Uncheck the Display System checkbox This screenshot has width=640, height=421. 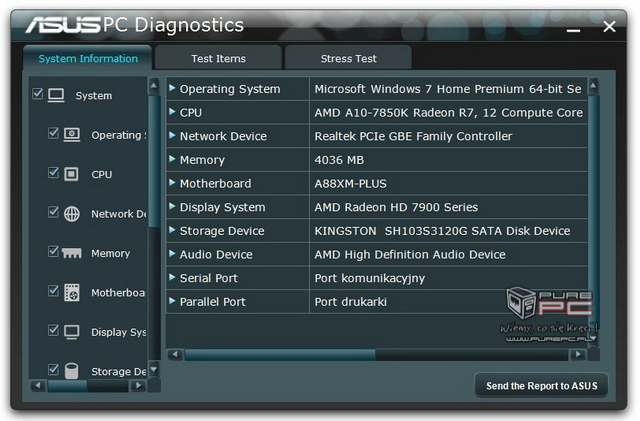(x=53, y=330)
